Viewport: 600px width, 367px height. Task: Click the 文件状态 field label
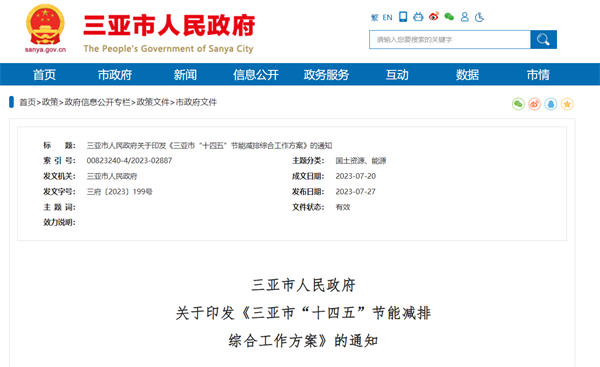click(x=308, y=207)
